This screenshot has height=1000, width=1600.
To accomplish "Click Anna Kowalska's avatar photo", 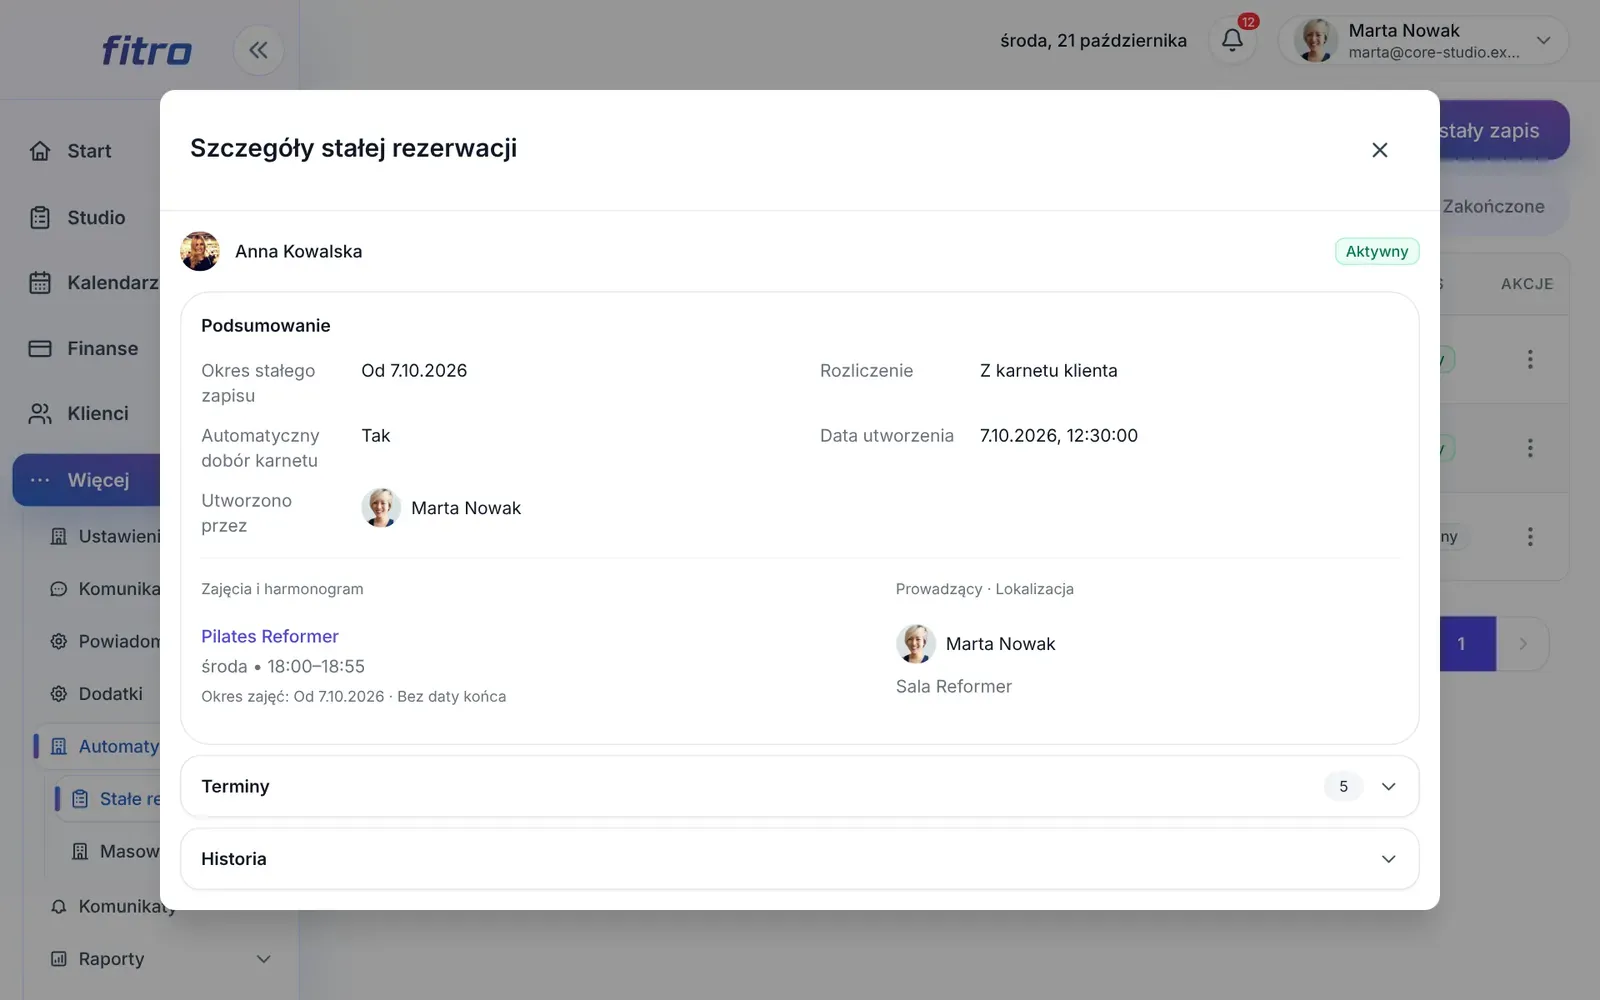I will 200,251.
